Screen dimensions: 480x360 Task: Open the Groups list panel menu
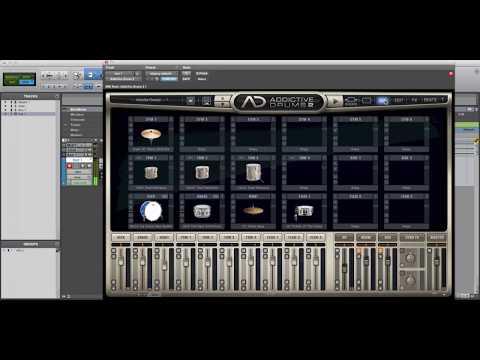pos(57,244)
